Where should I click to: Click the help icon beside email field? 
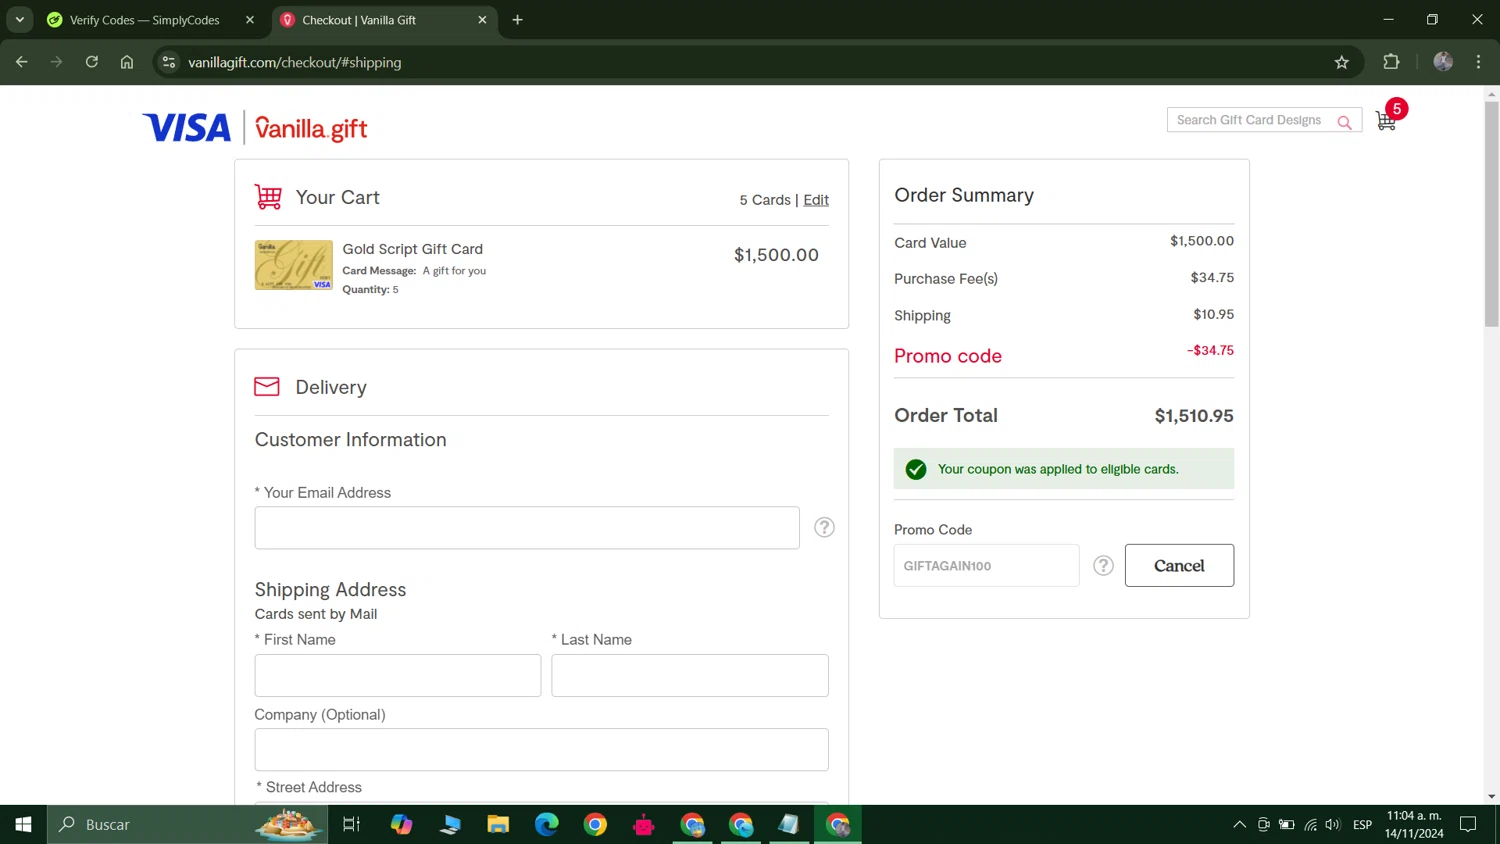pos(824,527)
